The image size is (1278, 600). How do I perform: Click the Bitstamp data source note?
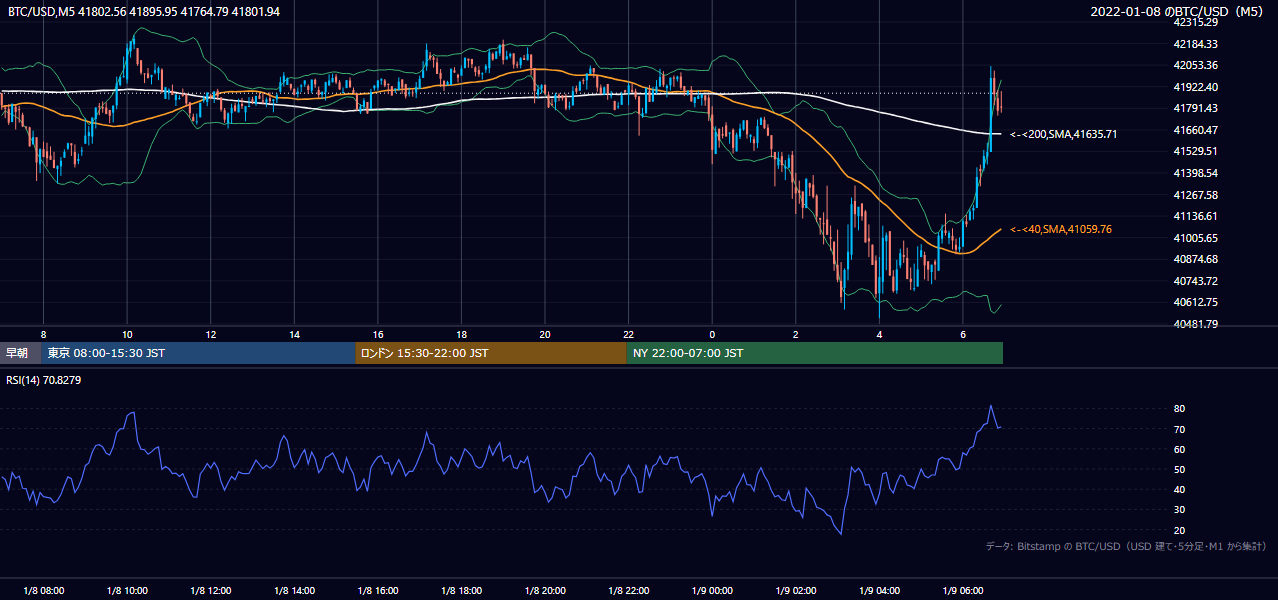(1126, 546)
